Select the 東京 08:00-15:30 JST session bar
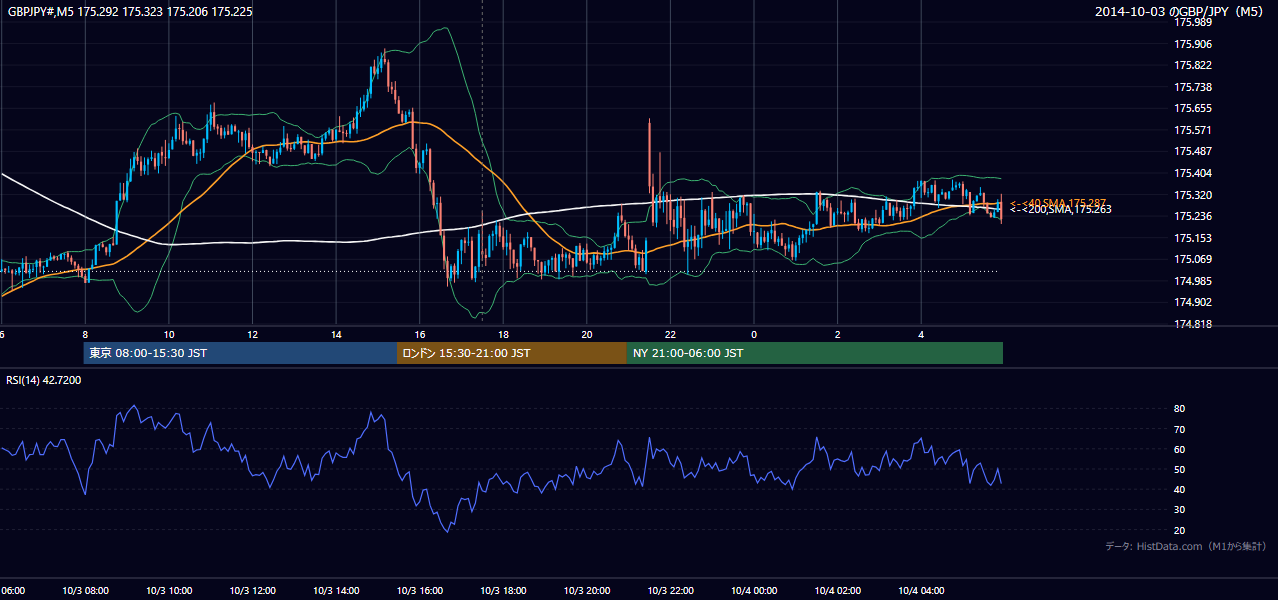This screenshot has width=1278, height=600. tap(240, 353)
